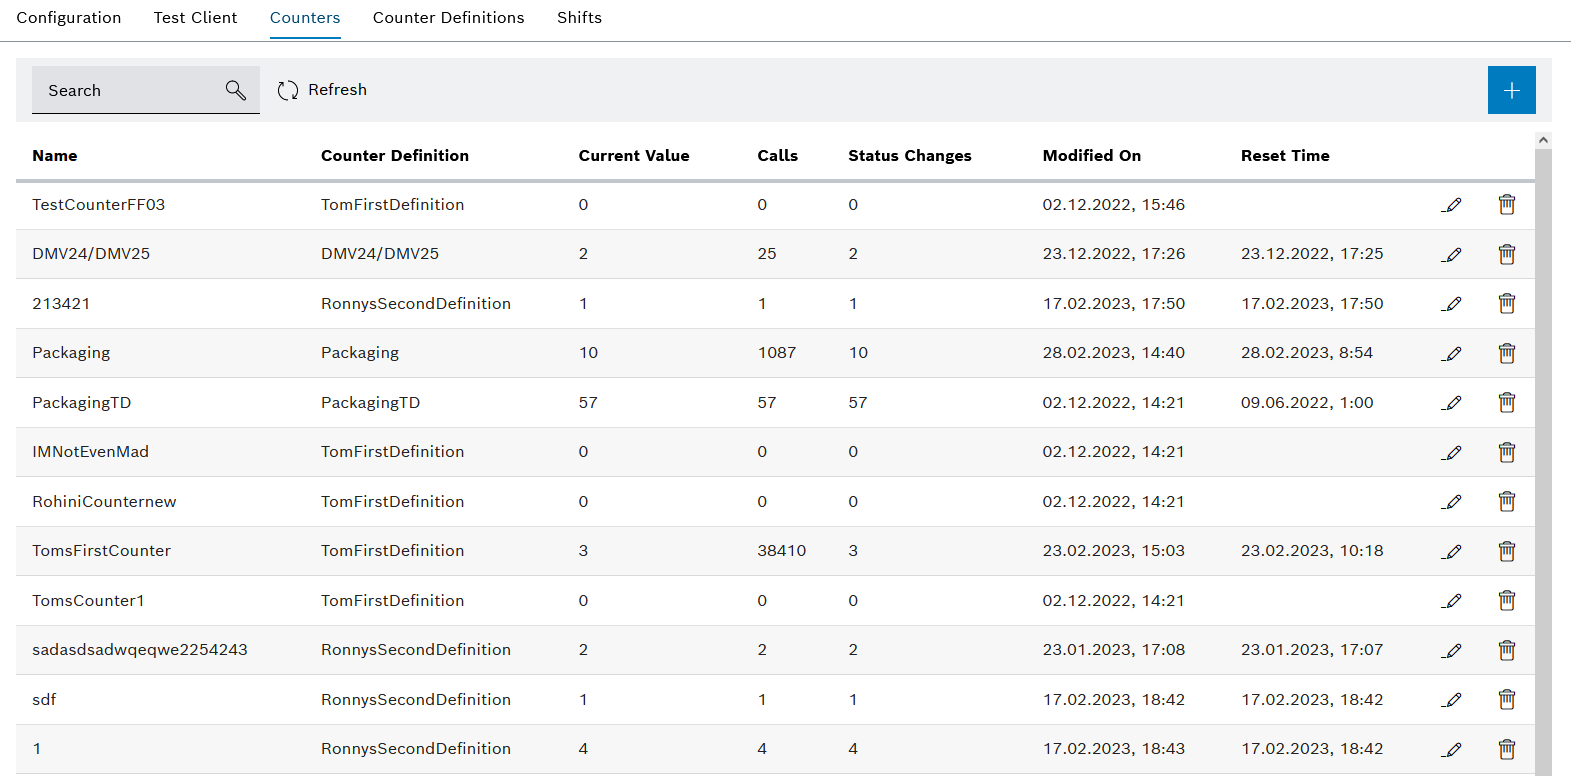Edit the RohiniCounternew counter
The width and height of the screenshot is (1571, 776).
tap(1452, 502)
